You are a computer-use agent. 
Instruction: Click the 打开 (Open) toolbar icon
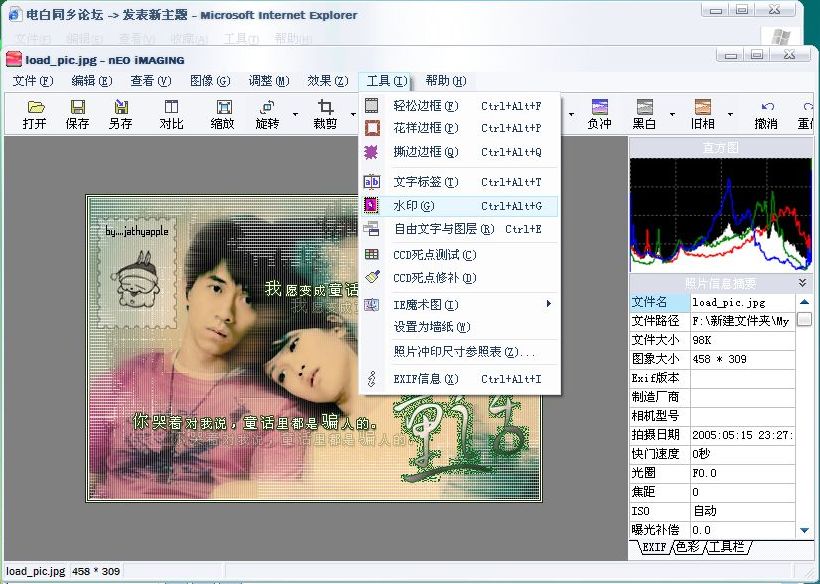click(35, 113)
